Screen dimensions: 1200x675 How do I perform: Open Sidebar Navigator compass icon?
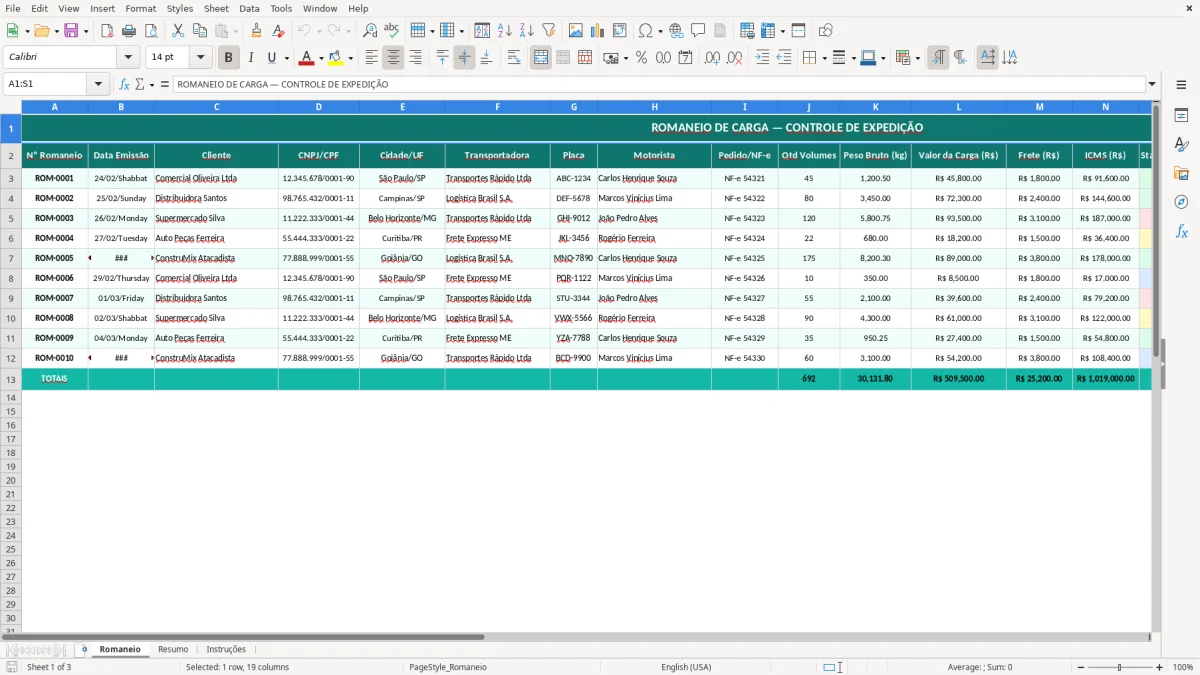(1181, 202)
